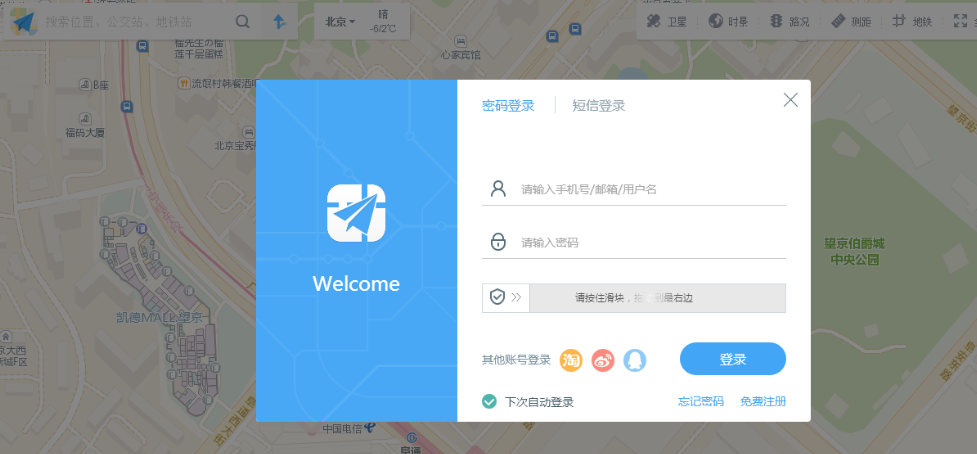Switch to 短信登录 tab
977x454 pixels.
tap(599, 106)
